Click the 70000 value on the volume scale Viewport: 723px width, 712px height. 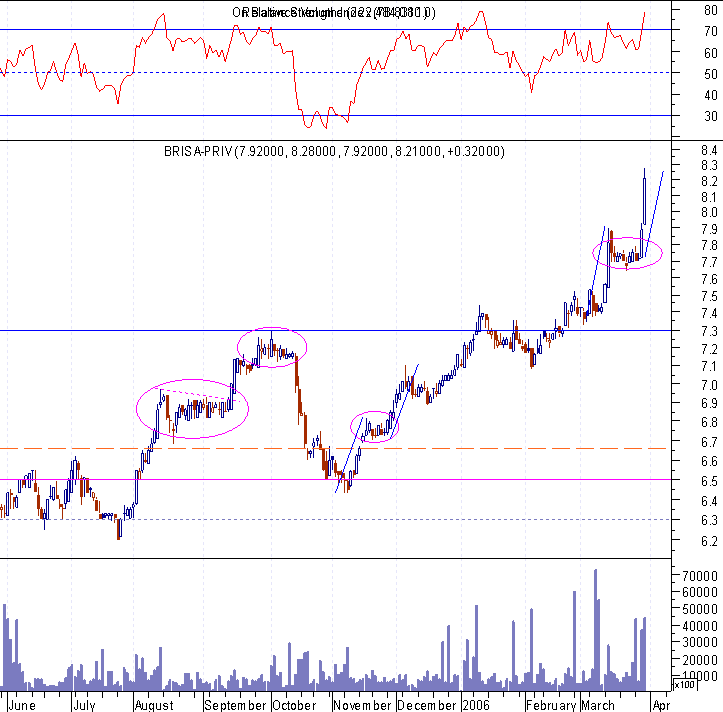(700, 576)
